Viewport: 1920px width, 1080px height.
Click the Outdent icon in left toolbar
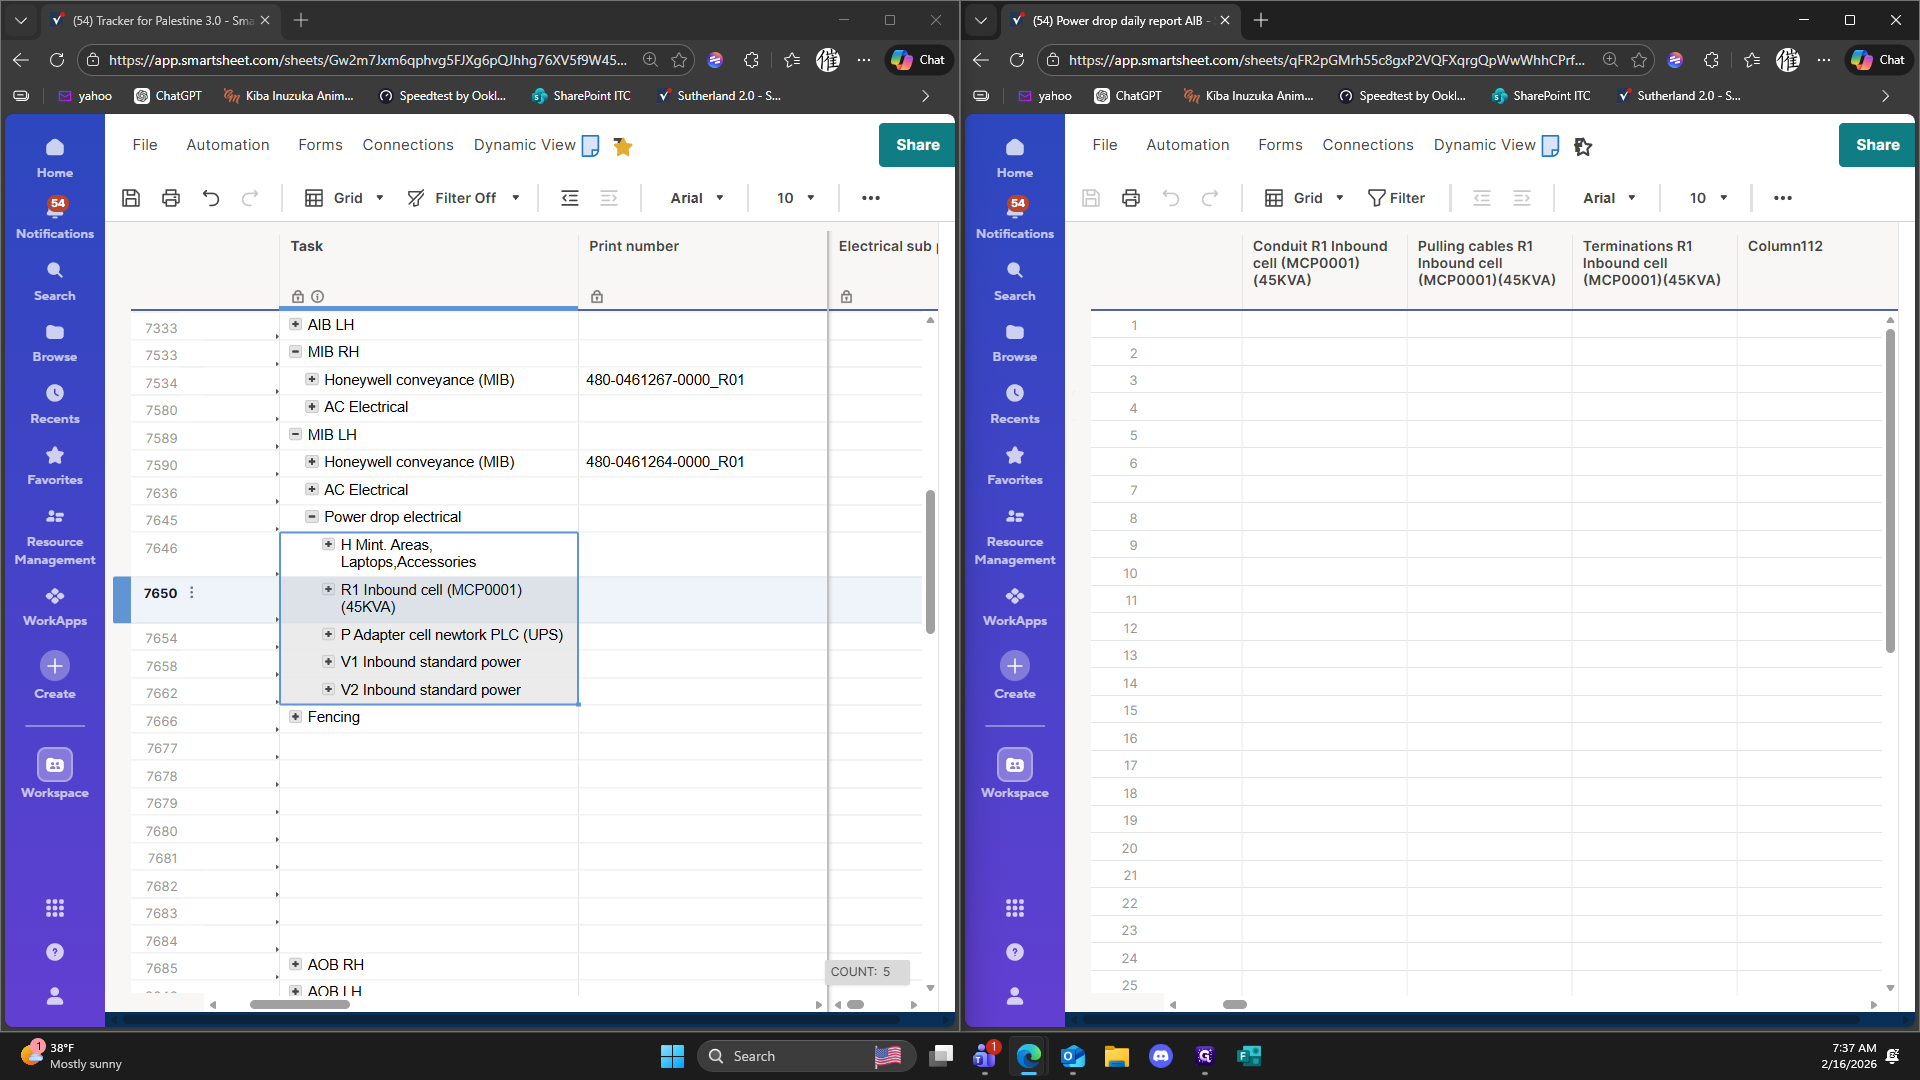[570, 198]
